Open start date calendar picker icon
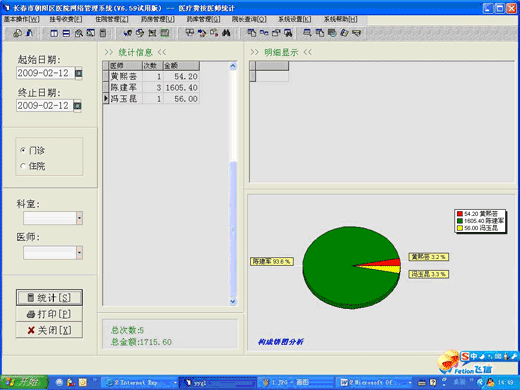520x390 pixels. point(78,73)
